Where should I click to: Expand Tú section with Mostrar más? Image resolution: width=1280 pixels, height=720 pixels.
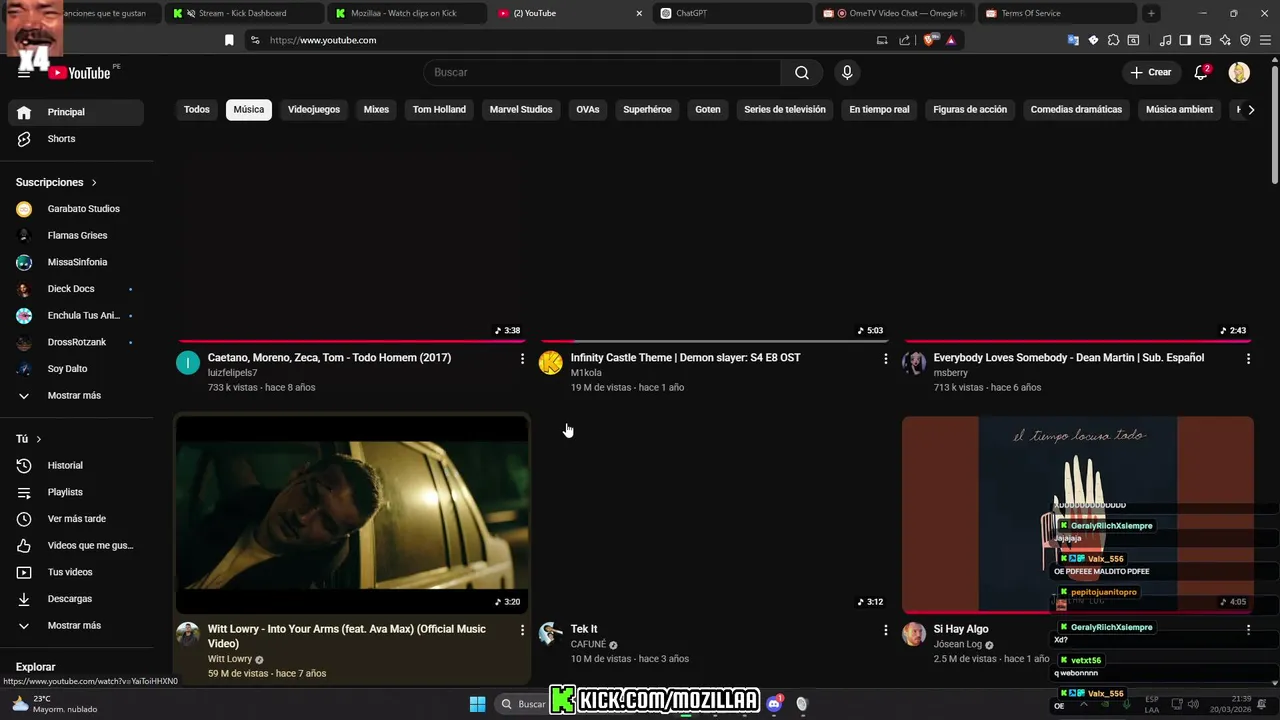76,625
